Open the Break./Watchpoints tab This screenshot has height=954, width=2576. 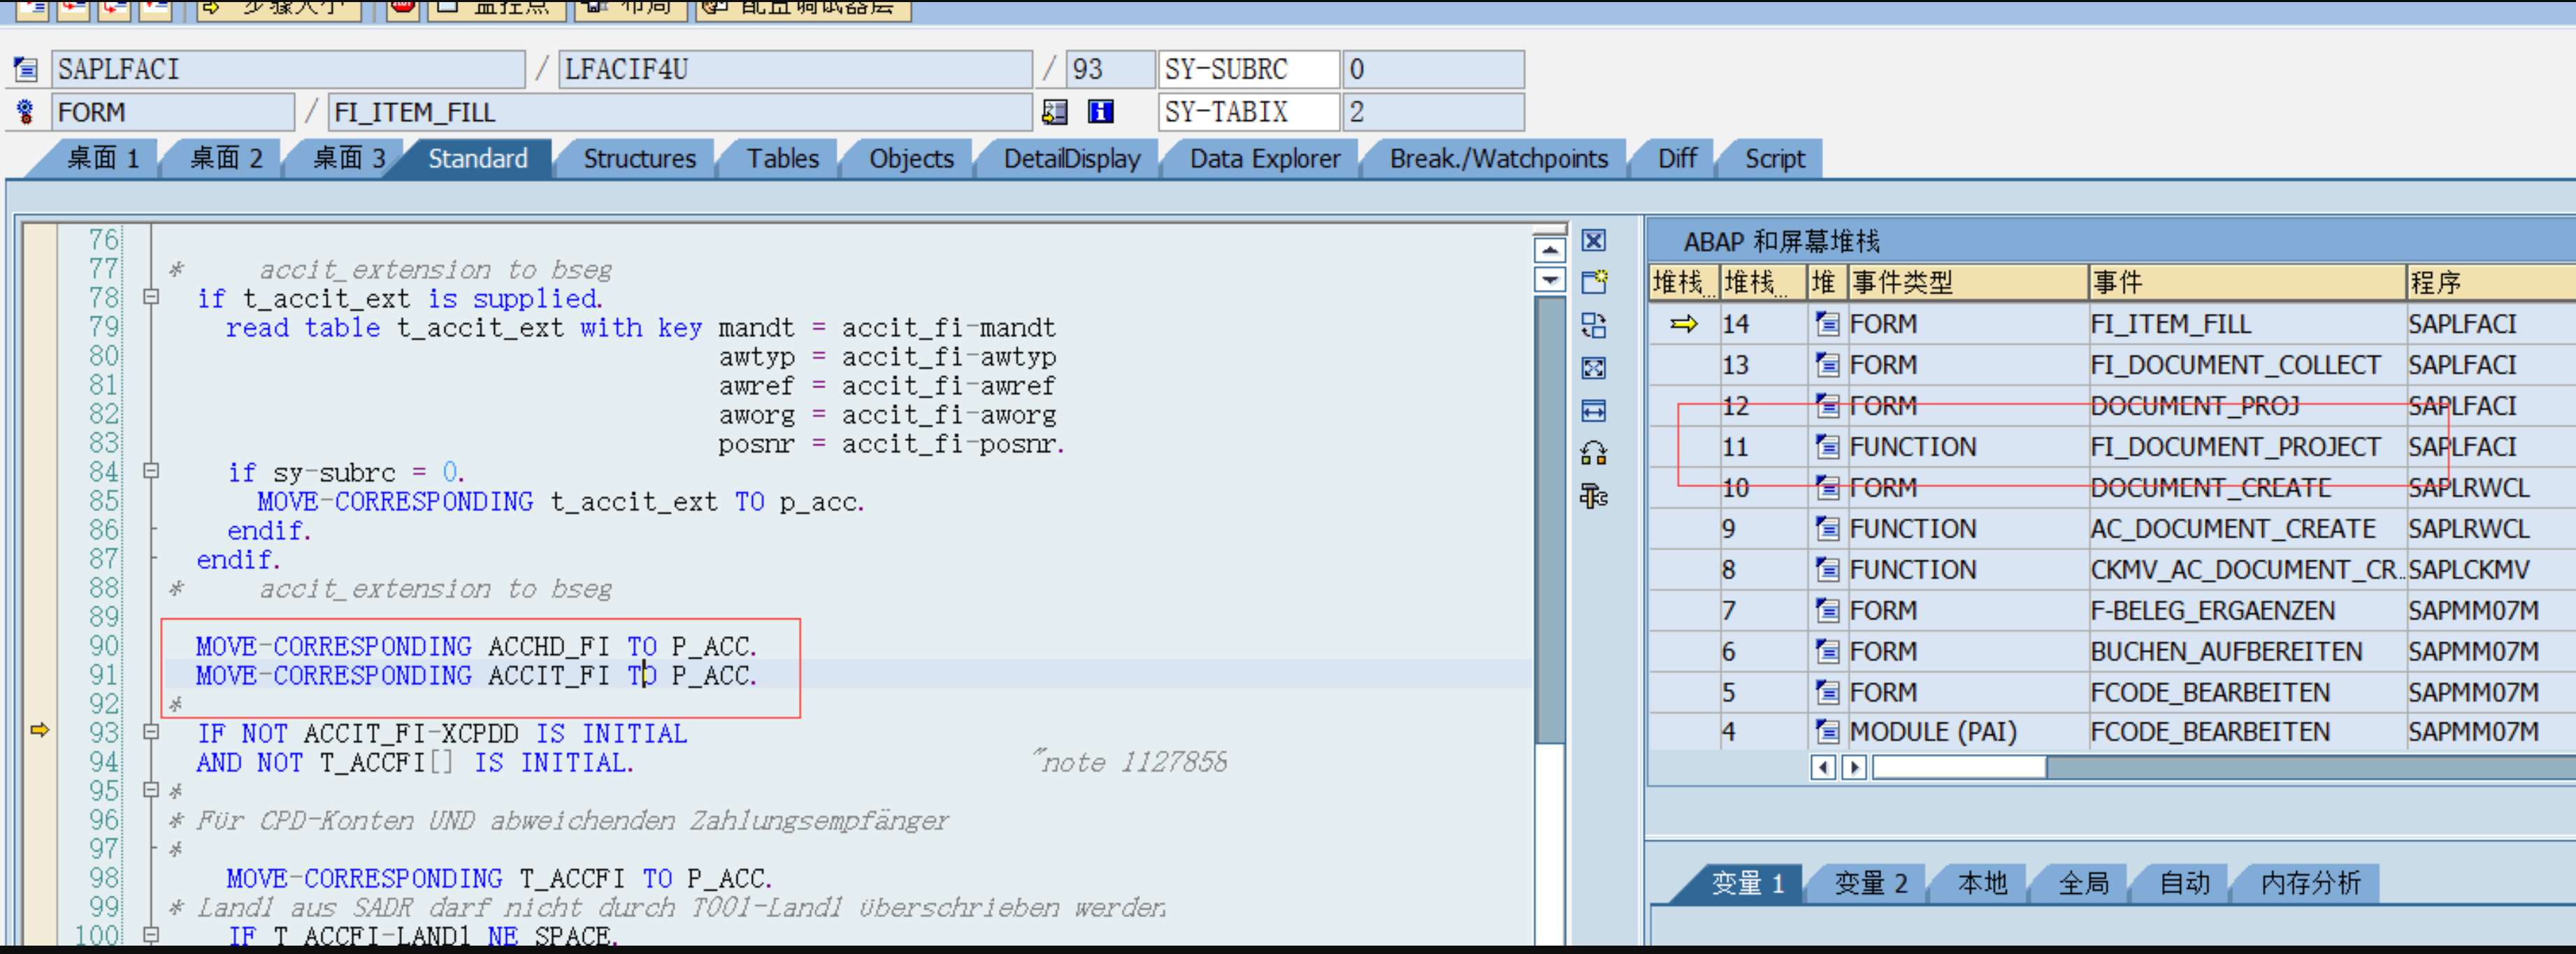pos(1498,159)
